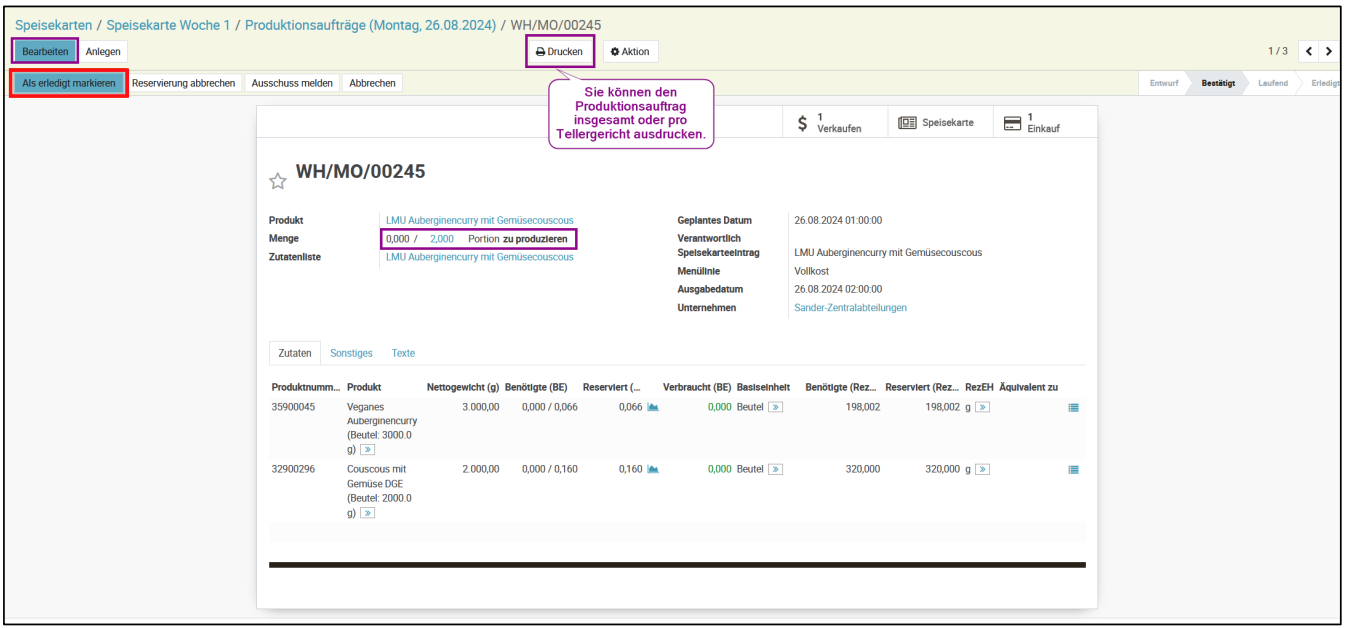Go to the next record arrow

(x=1328, y=51)
